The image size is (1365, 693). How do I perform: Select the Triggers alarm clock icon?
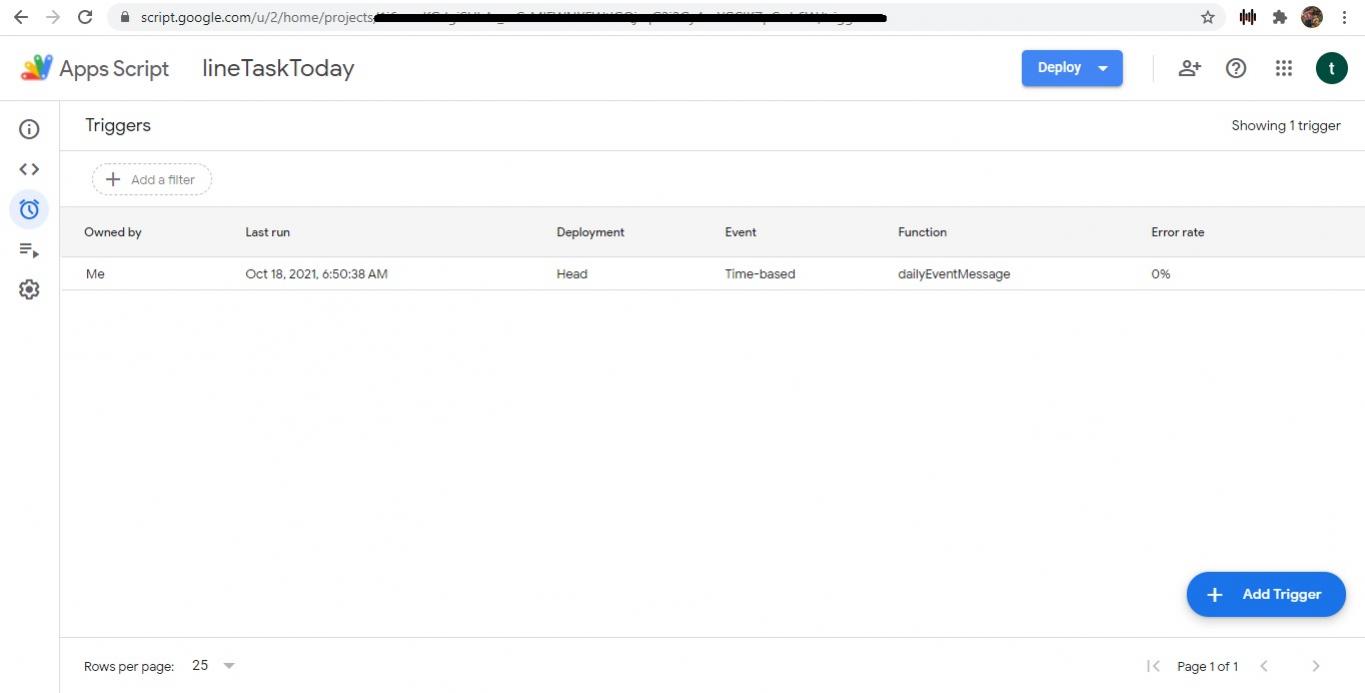(29, 209)
